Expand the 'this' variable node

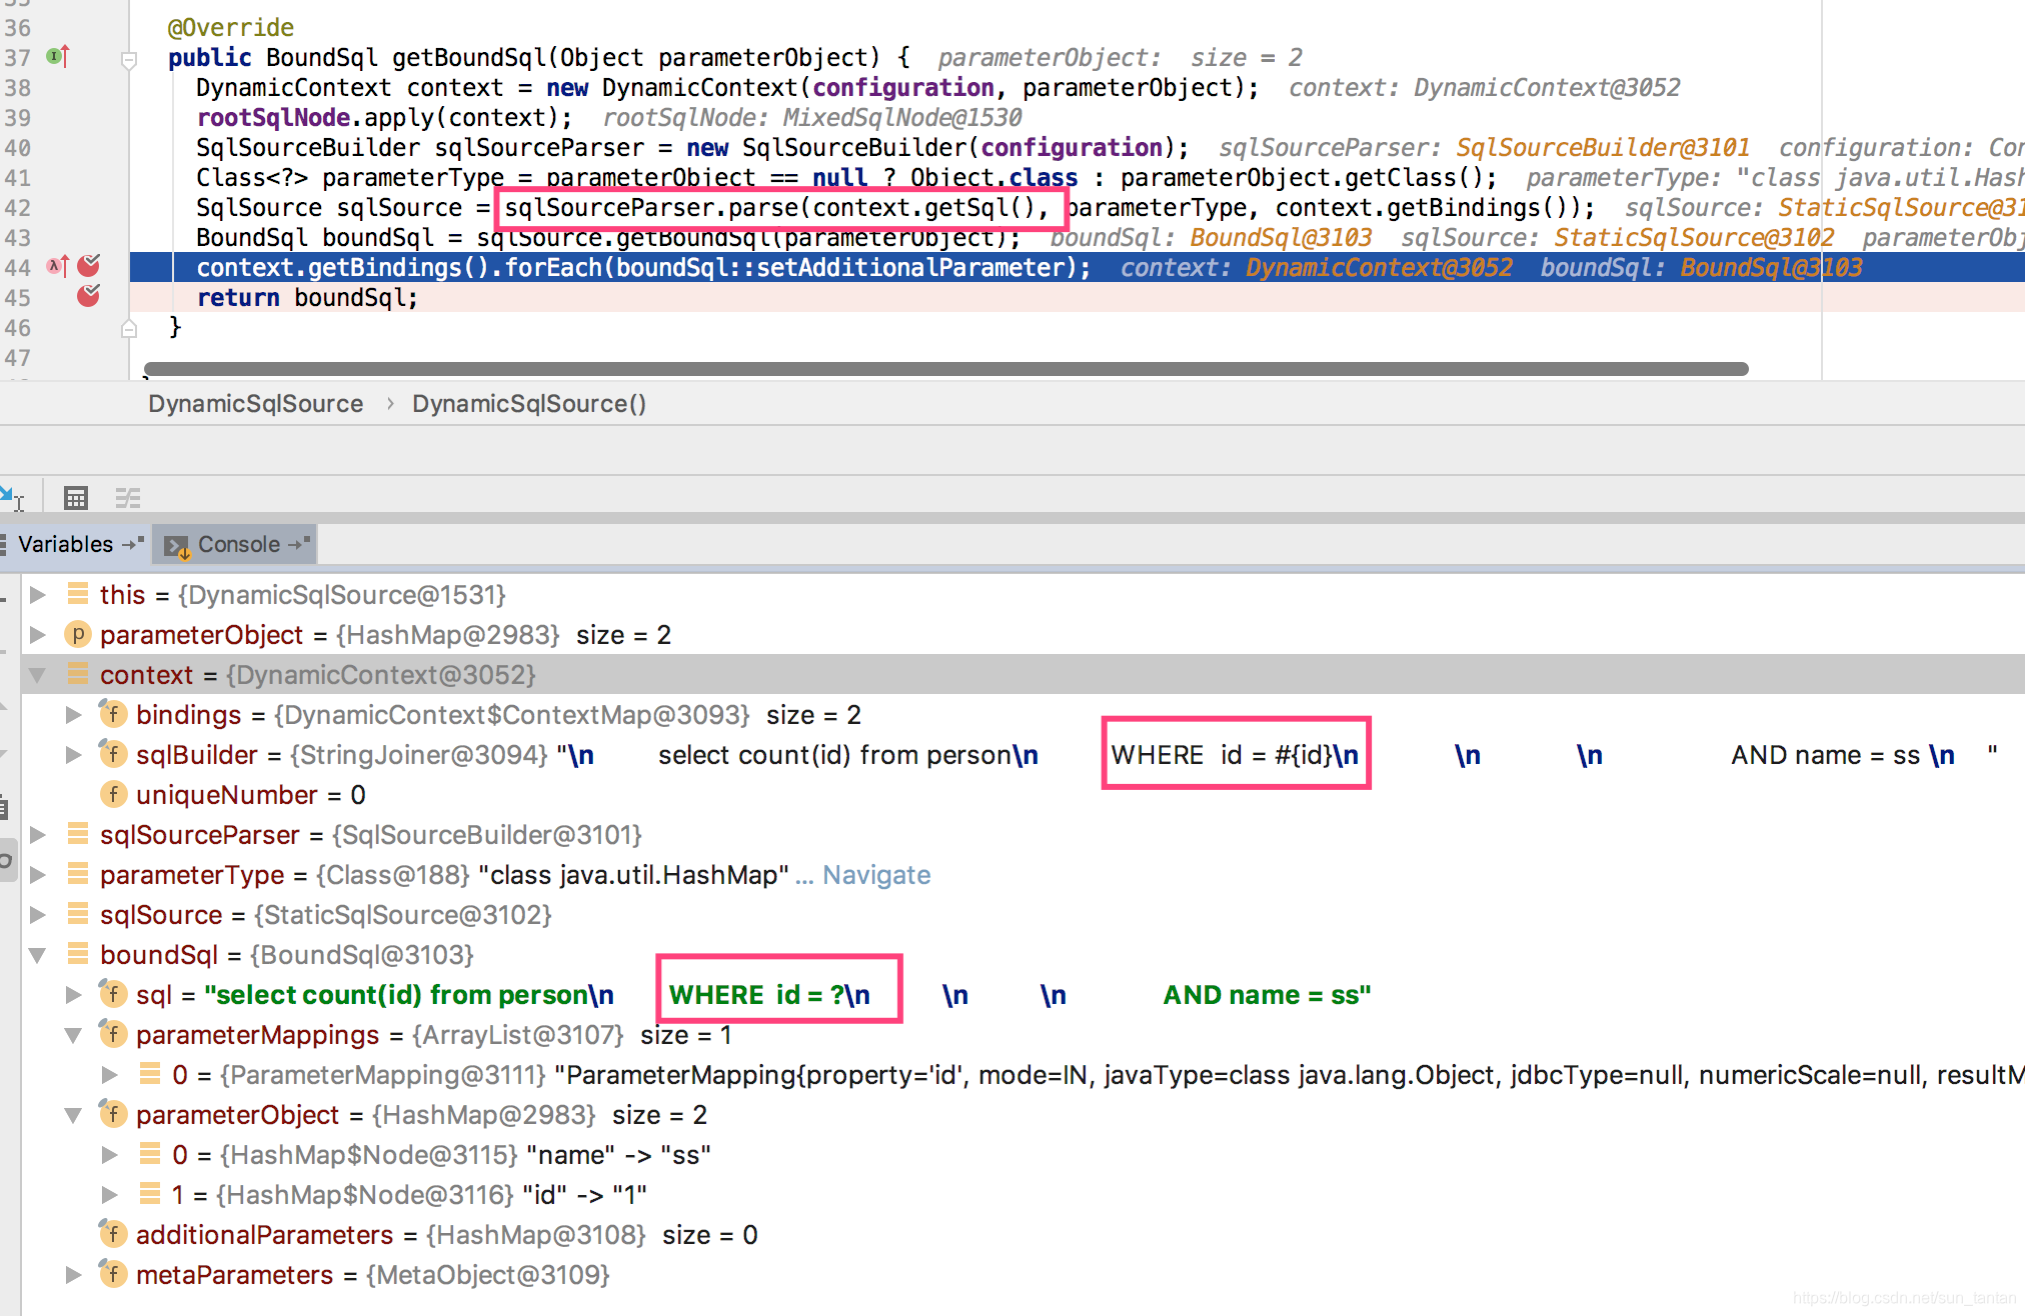coord(38,595)
